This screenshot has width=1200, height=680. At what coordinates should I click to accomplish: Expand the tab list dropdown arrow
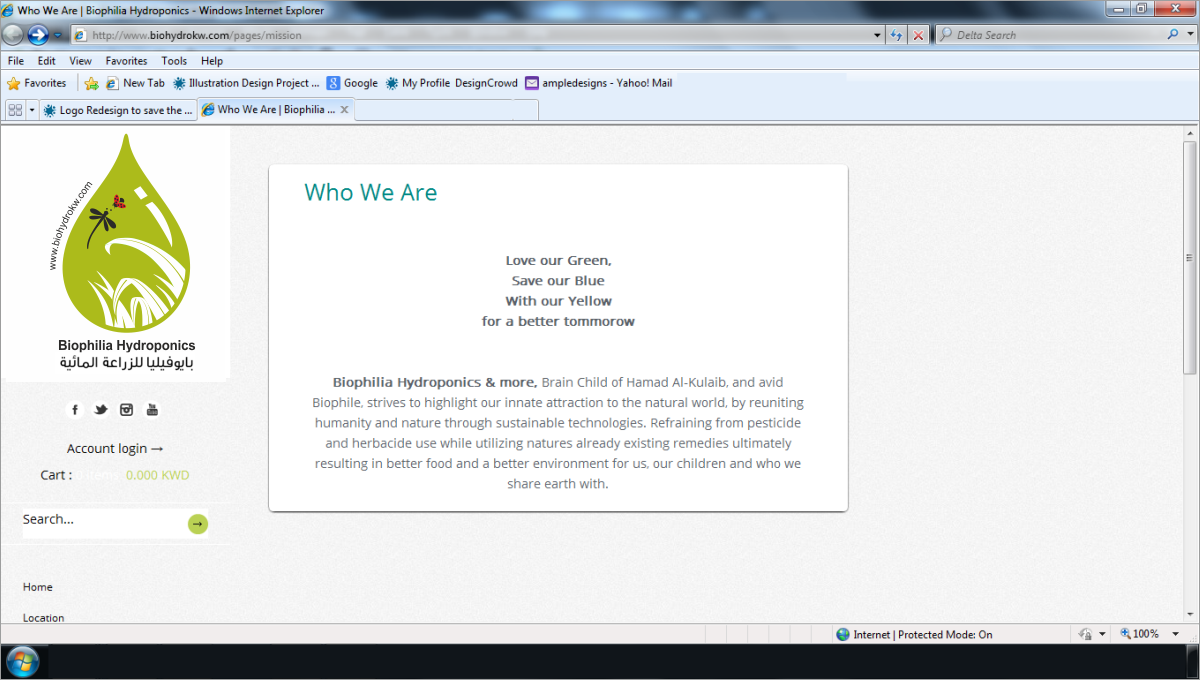click(32, 110)
